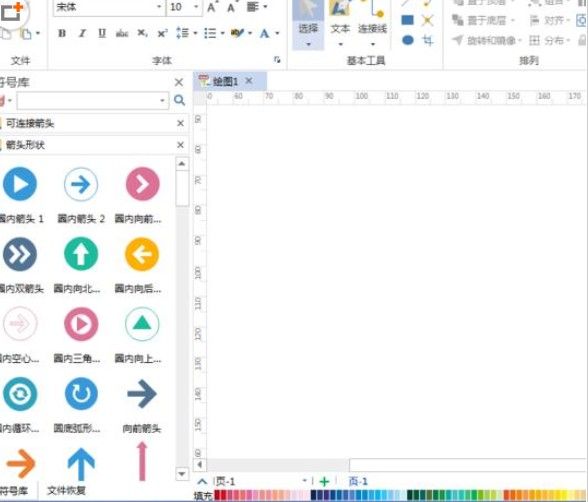Screen dimensions: 588x502
Task: Activate the 文本 text tool
Action: pos(340,25)
